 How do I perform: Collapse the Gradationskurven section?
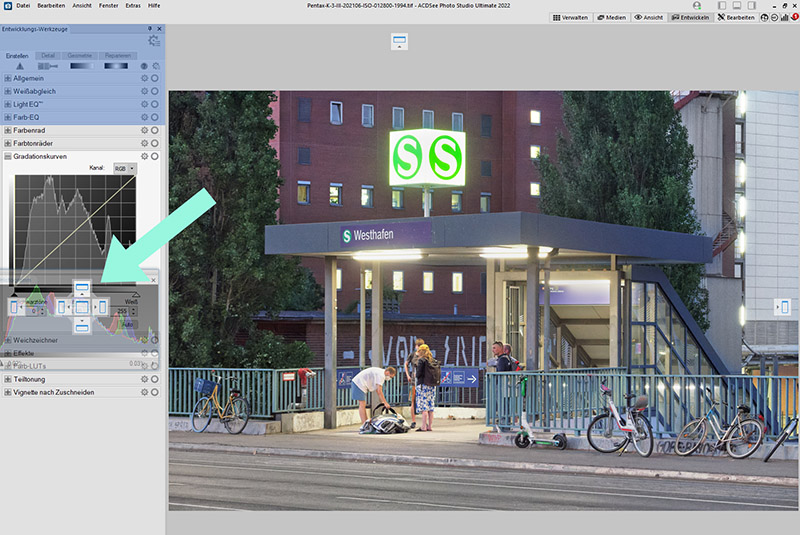(x=8, y=157)
